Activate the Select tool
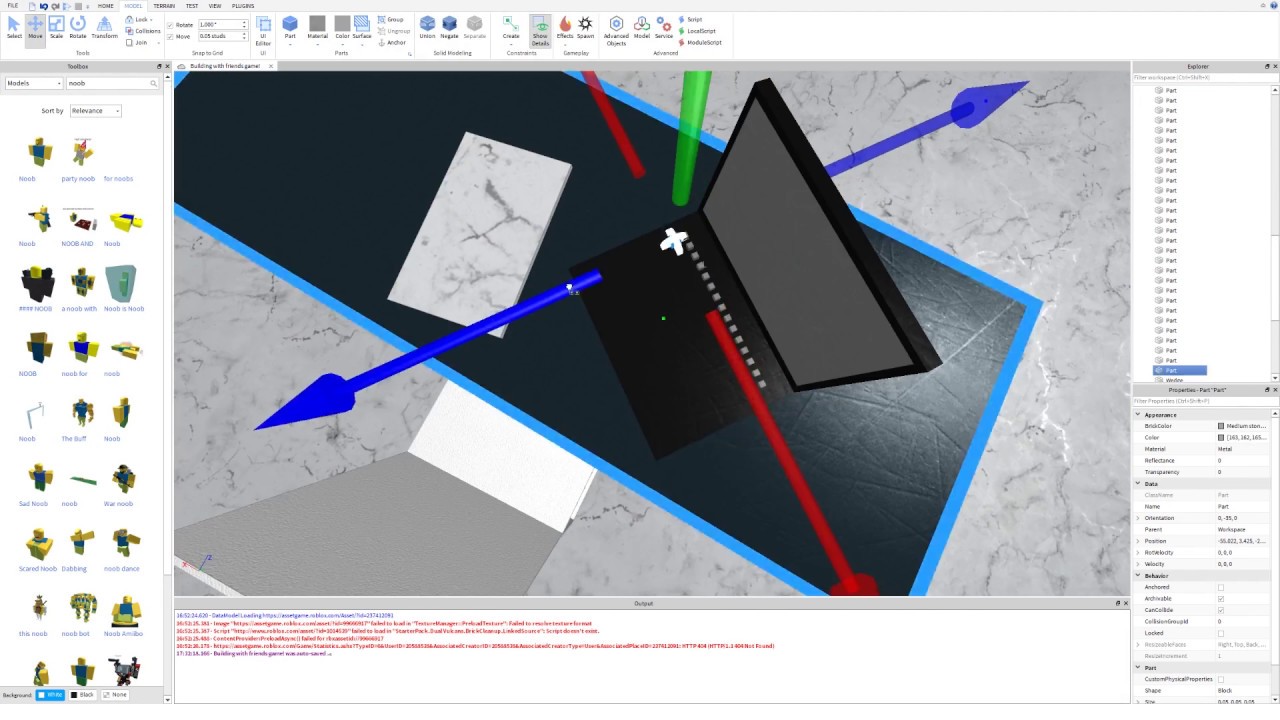This screenshot has width=1280, height=720. point(14,27)
